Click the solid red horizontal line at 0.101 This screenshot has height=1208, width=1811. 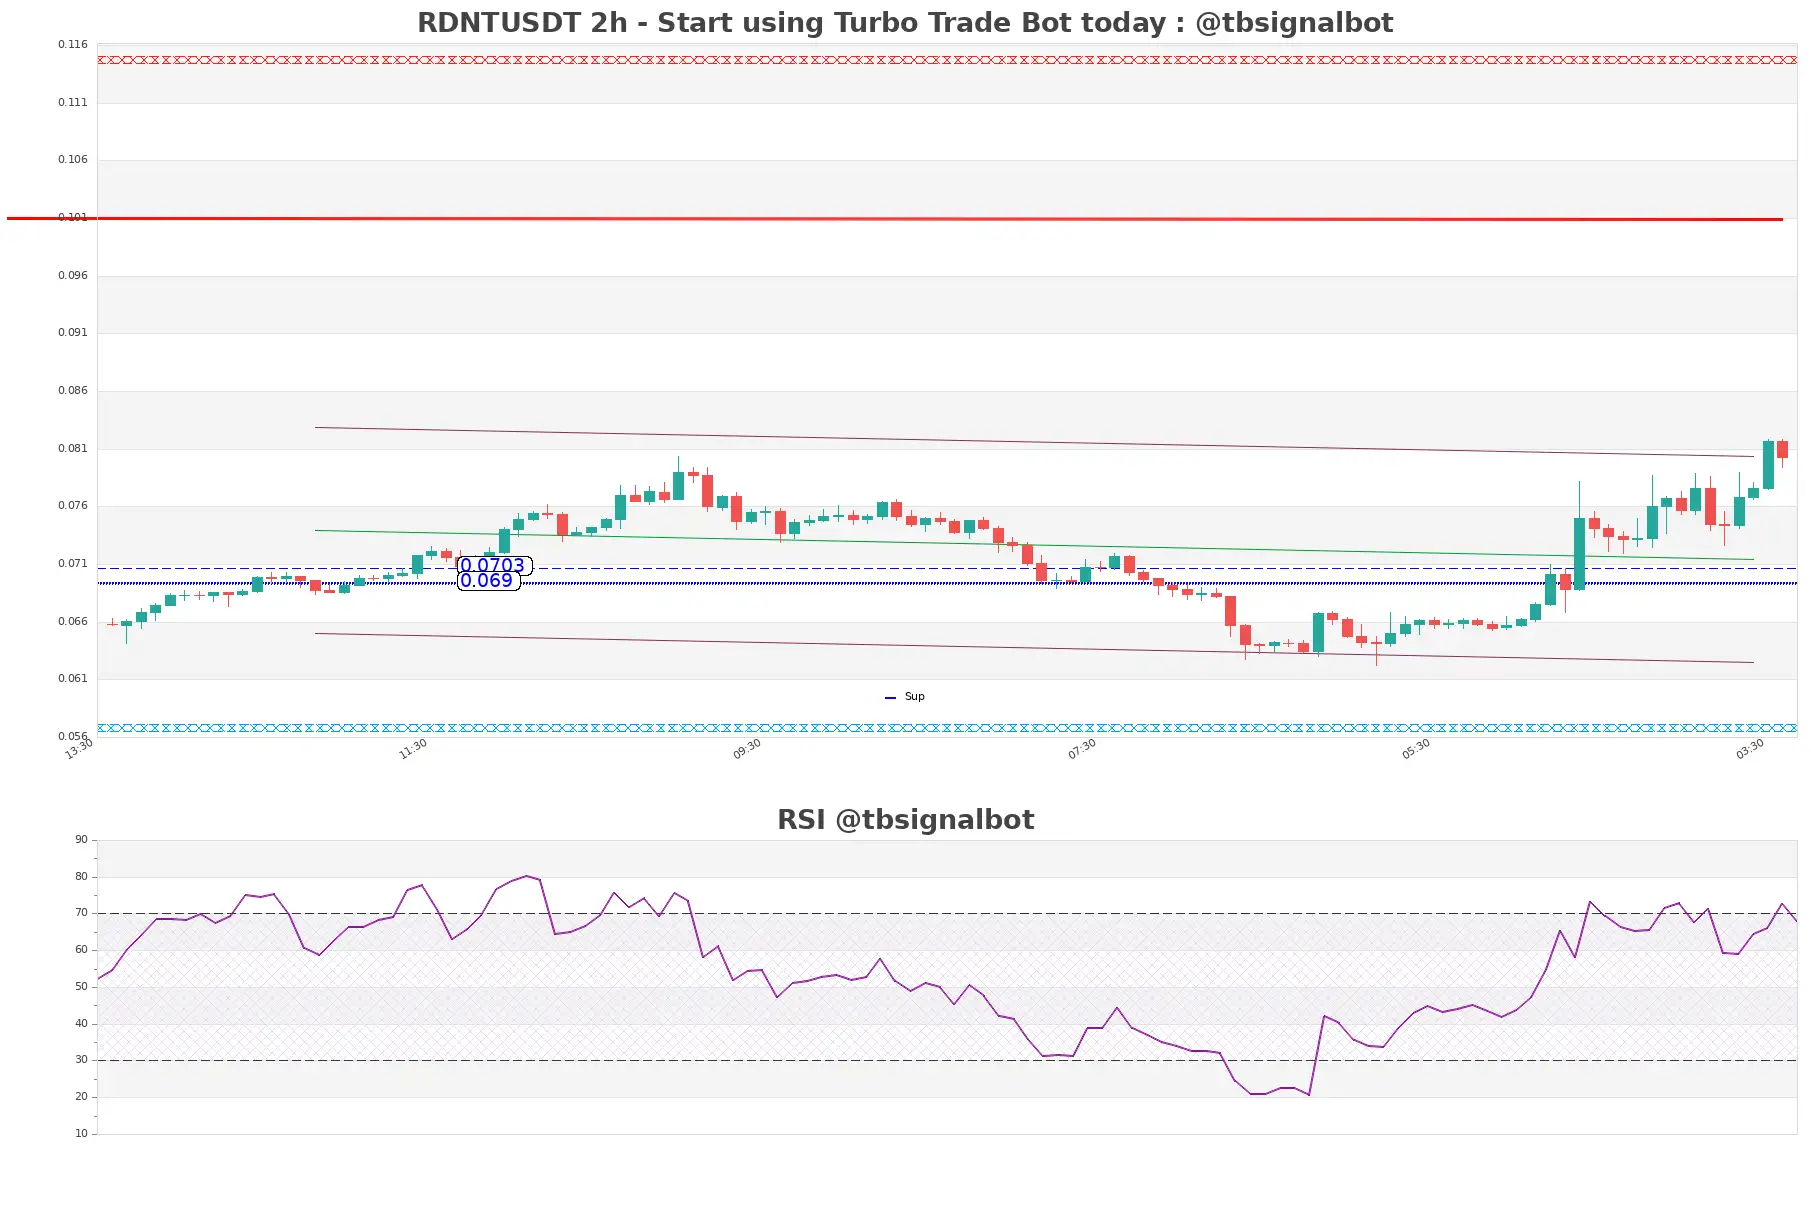[894, 218]
